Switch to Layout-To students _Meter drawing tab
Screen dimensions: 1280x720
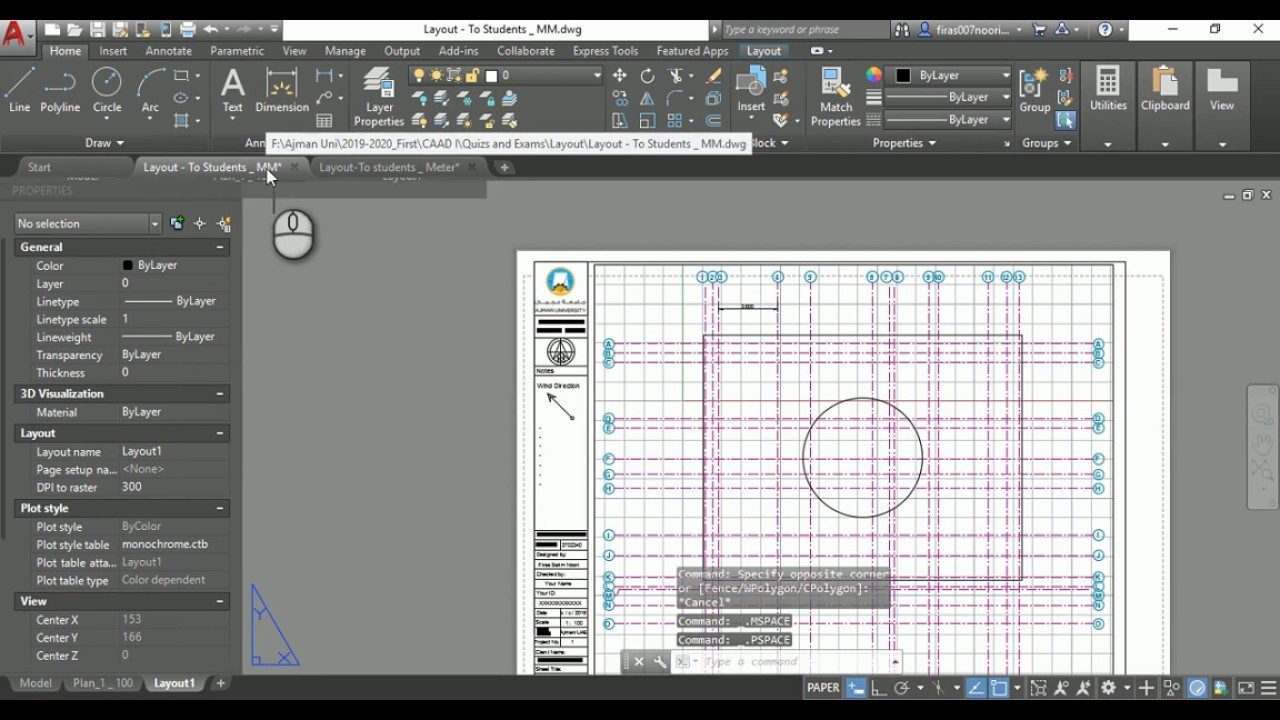(x=389, y=167)
